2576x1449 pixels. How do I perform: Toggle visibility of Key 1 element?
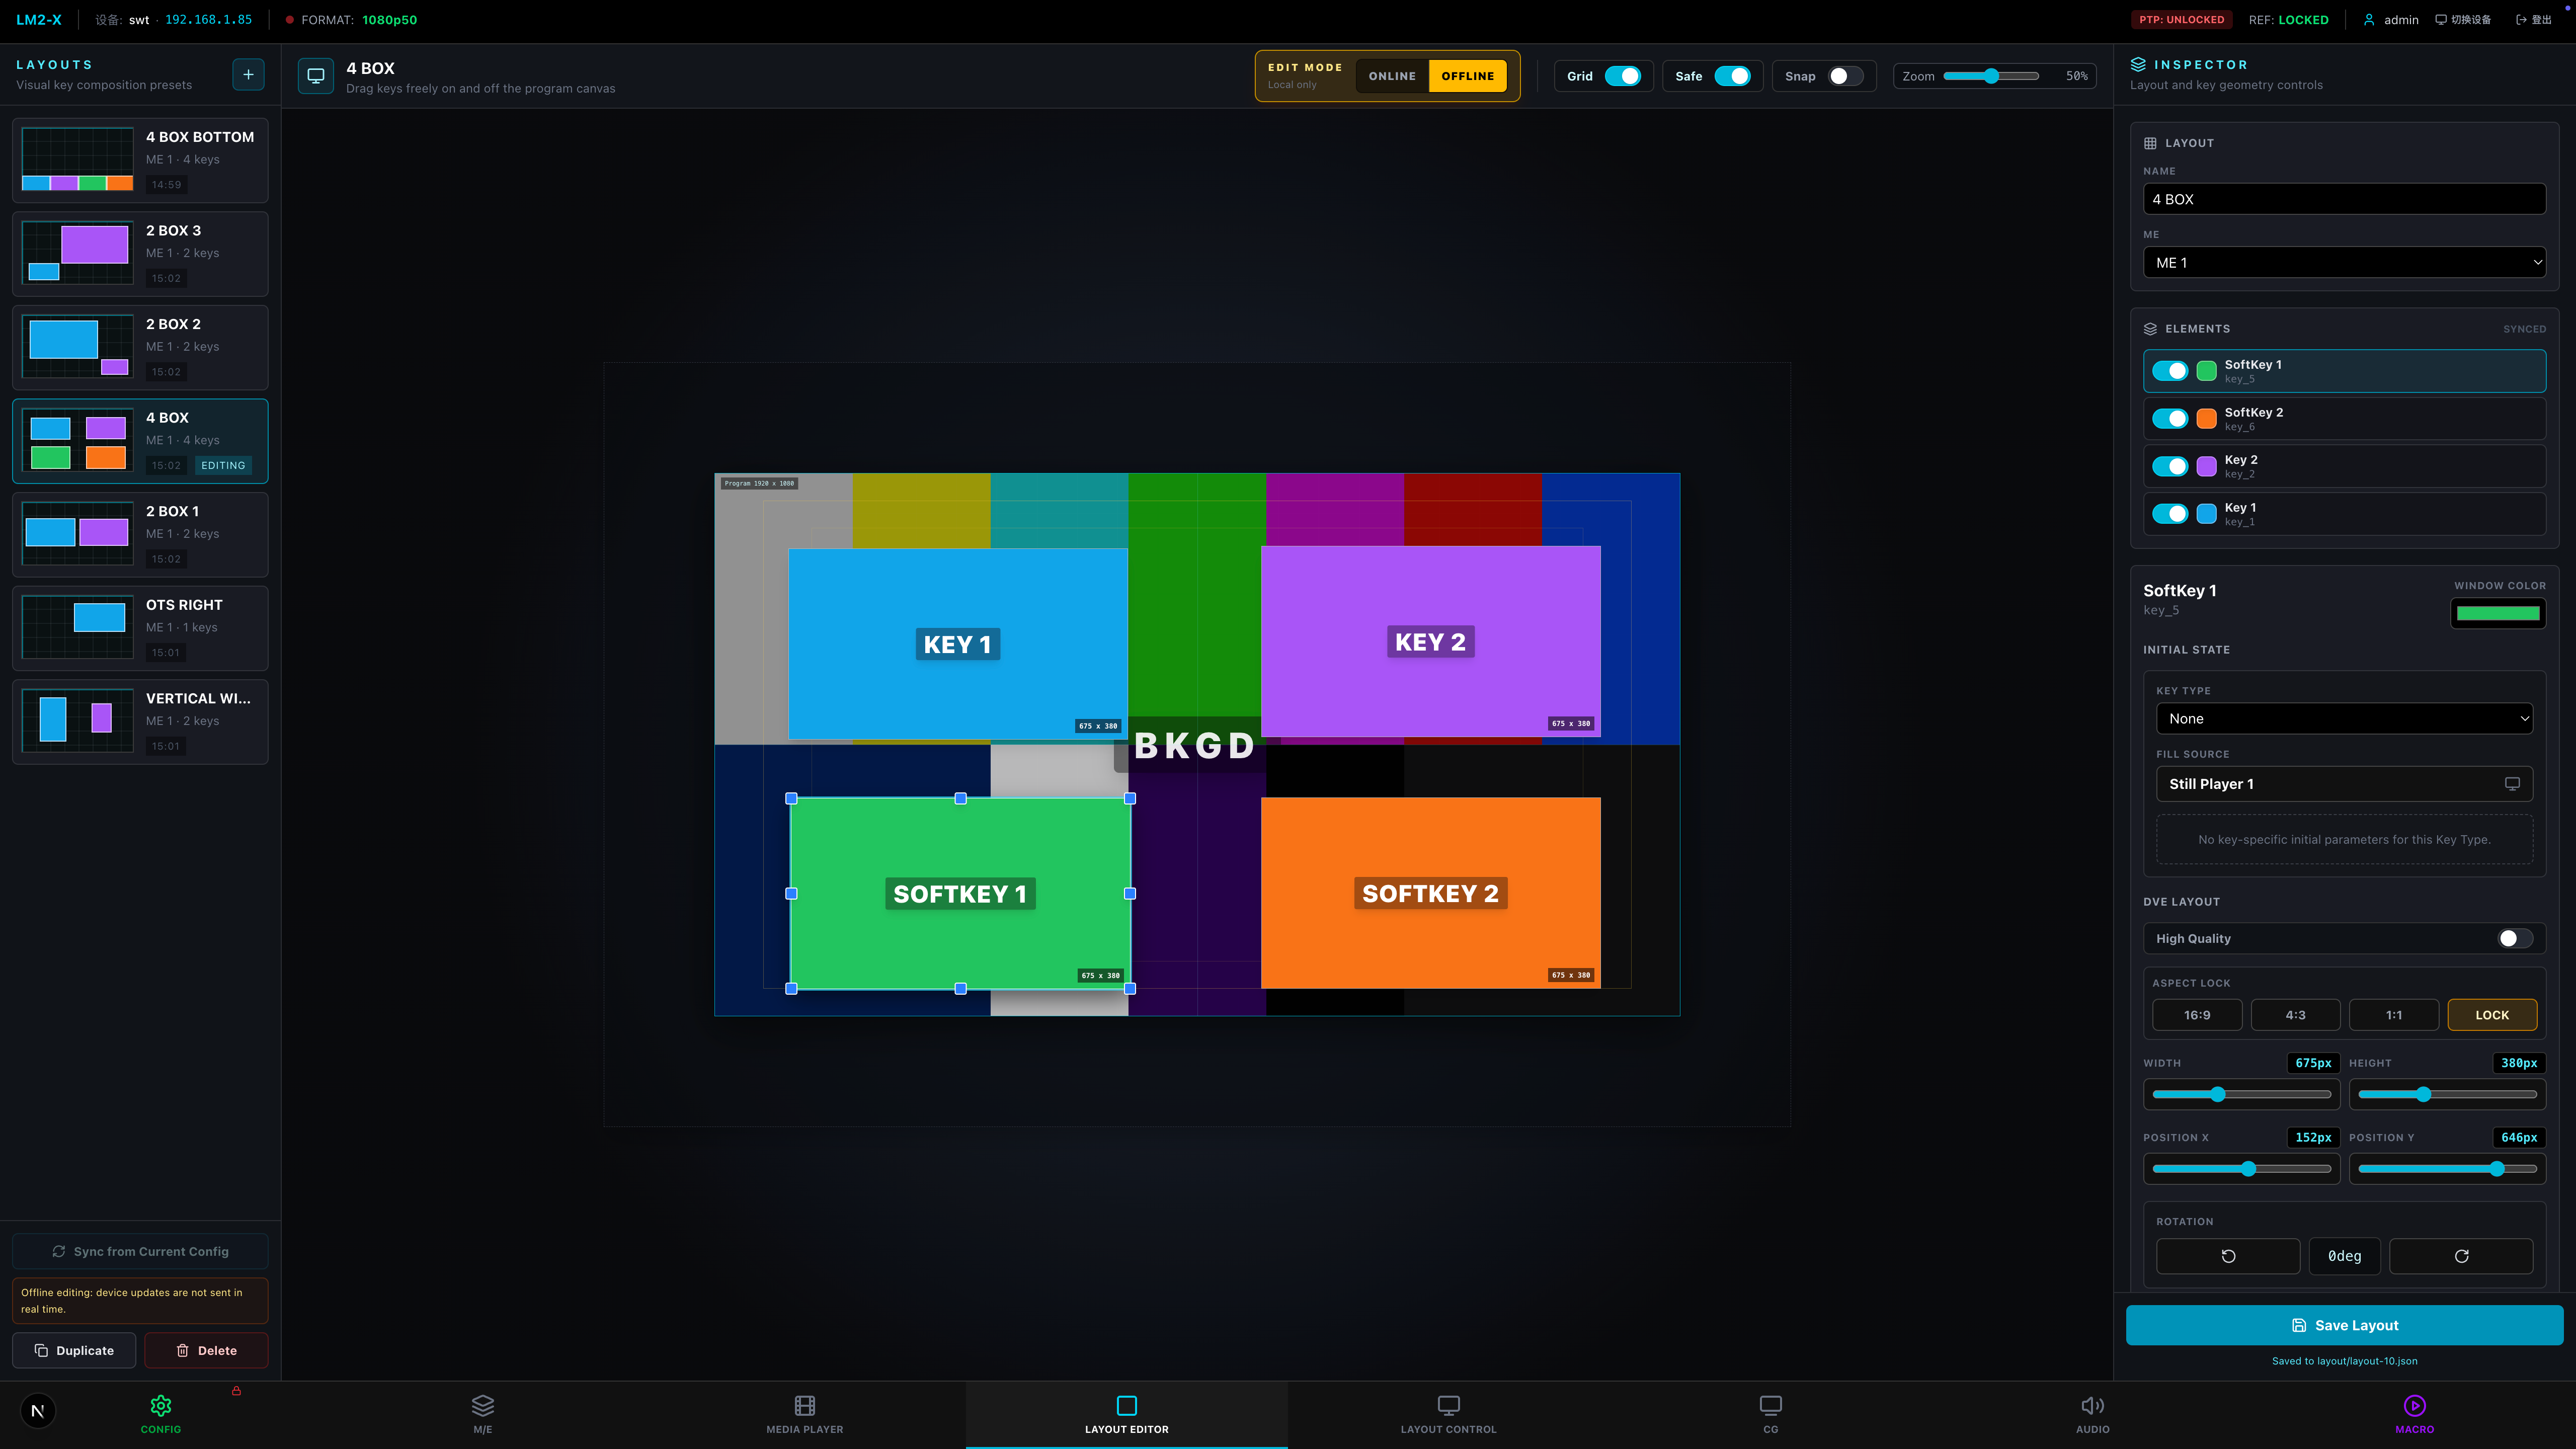[x=2170, y=514]
